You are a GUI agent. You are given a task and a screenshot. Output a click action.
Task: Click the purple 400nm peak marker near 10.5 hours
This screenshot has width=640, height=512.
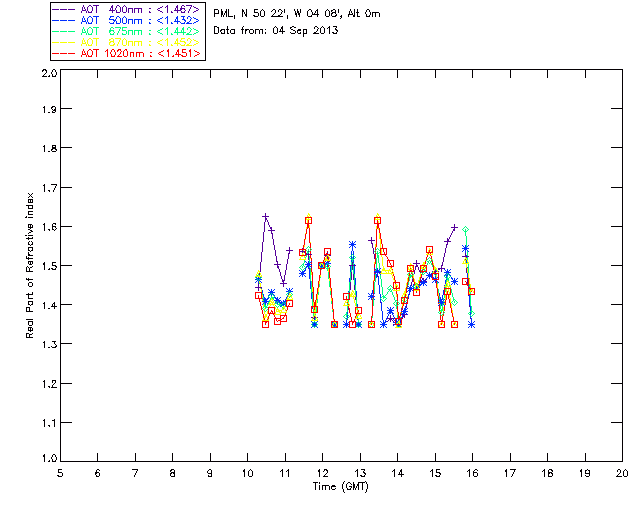(265, 216)
